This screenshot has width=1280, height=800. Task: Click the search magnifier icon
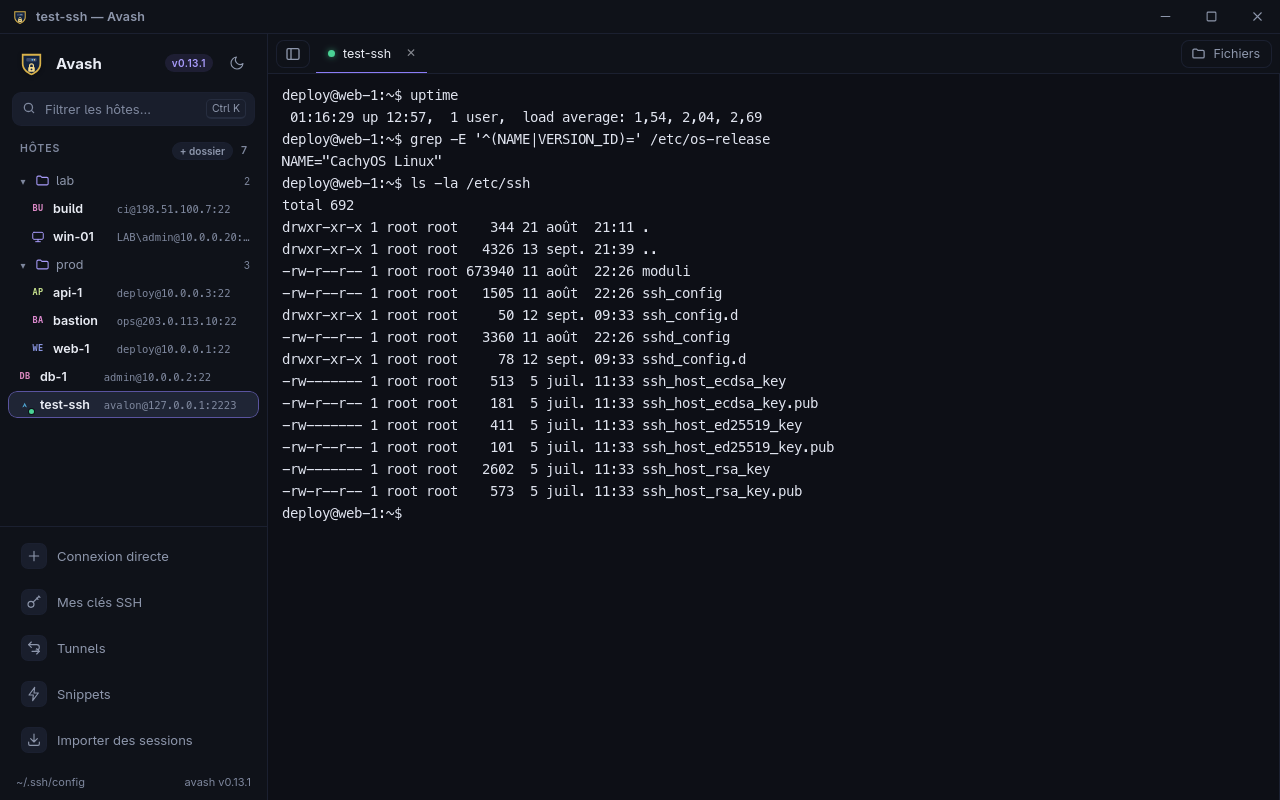(x=29, y=108)
